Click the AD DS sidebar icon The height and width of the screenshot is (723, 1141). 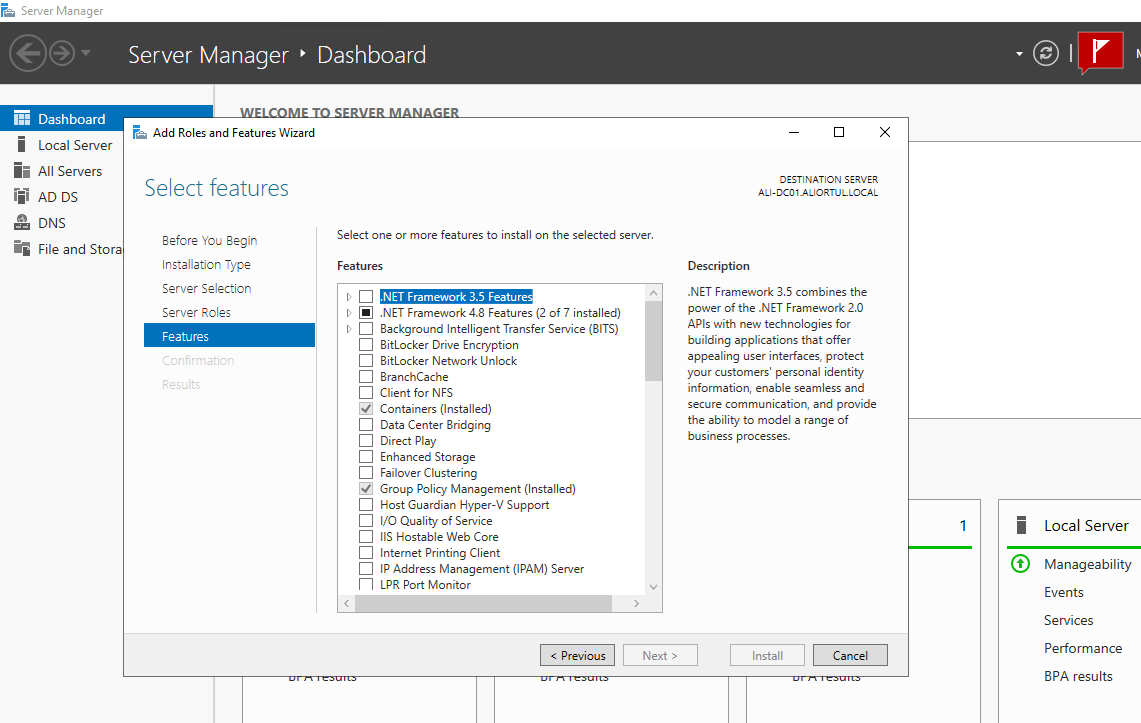pos(22,197)
